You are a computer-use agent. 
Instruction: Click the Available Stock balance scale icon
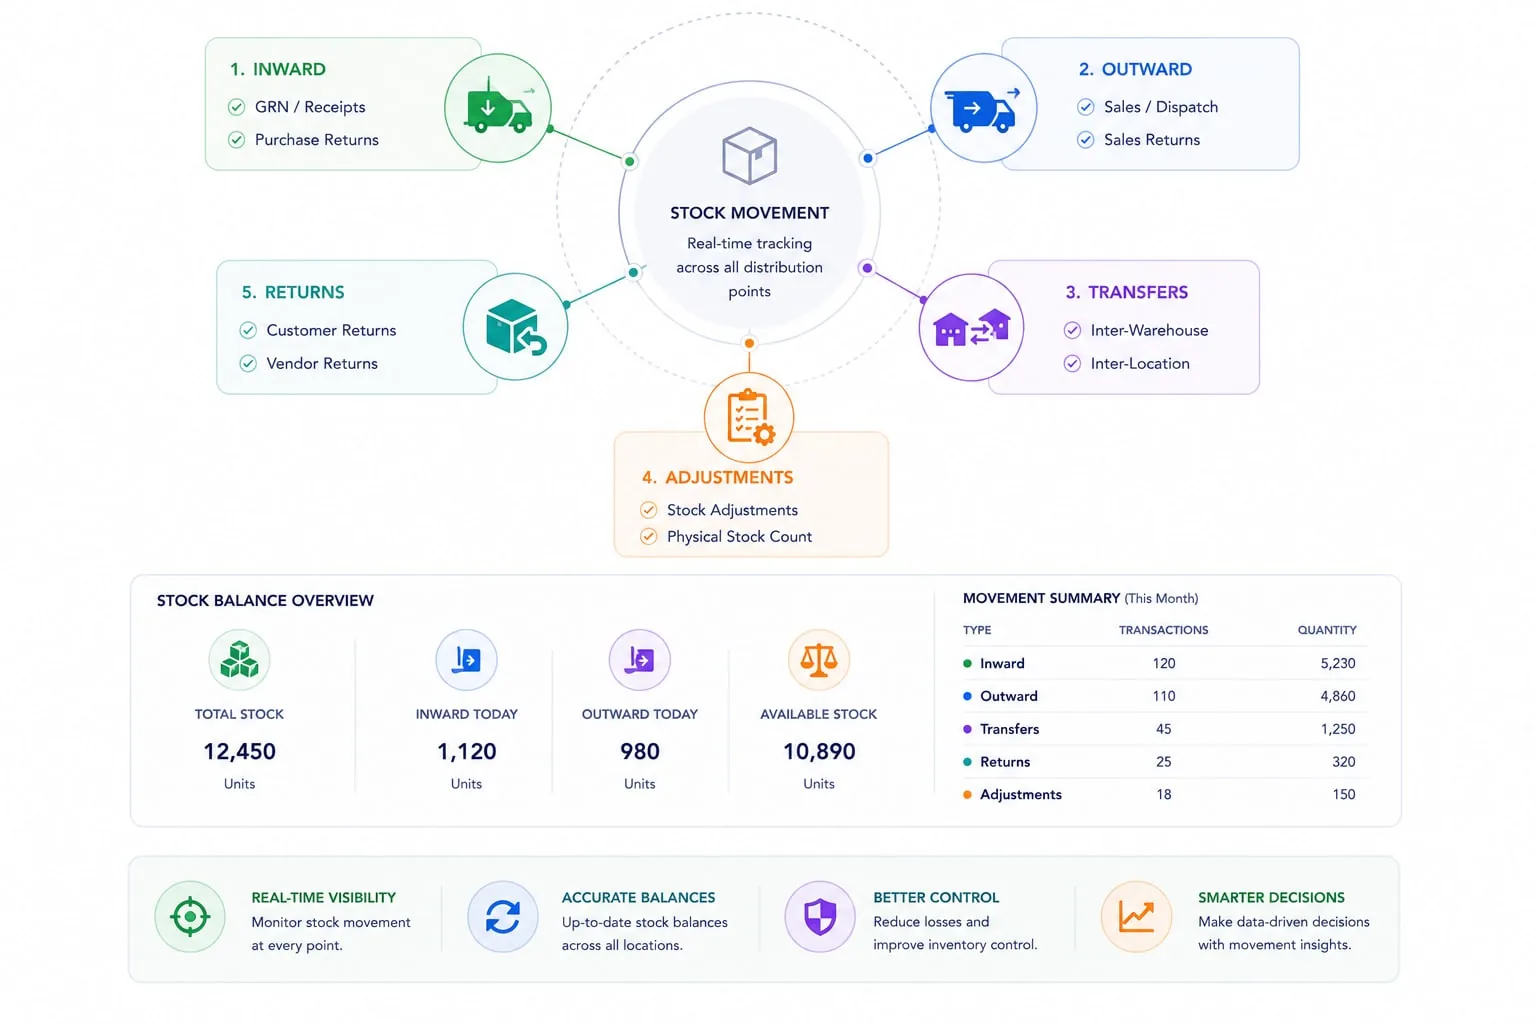point(819,660)
